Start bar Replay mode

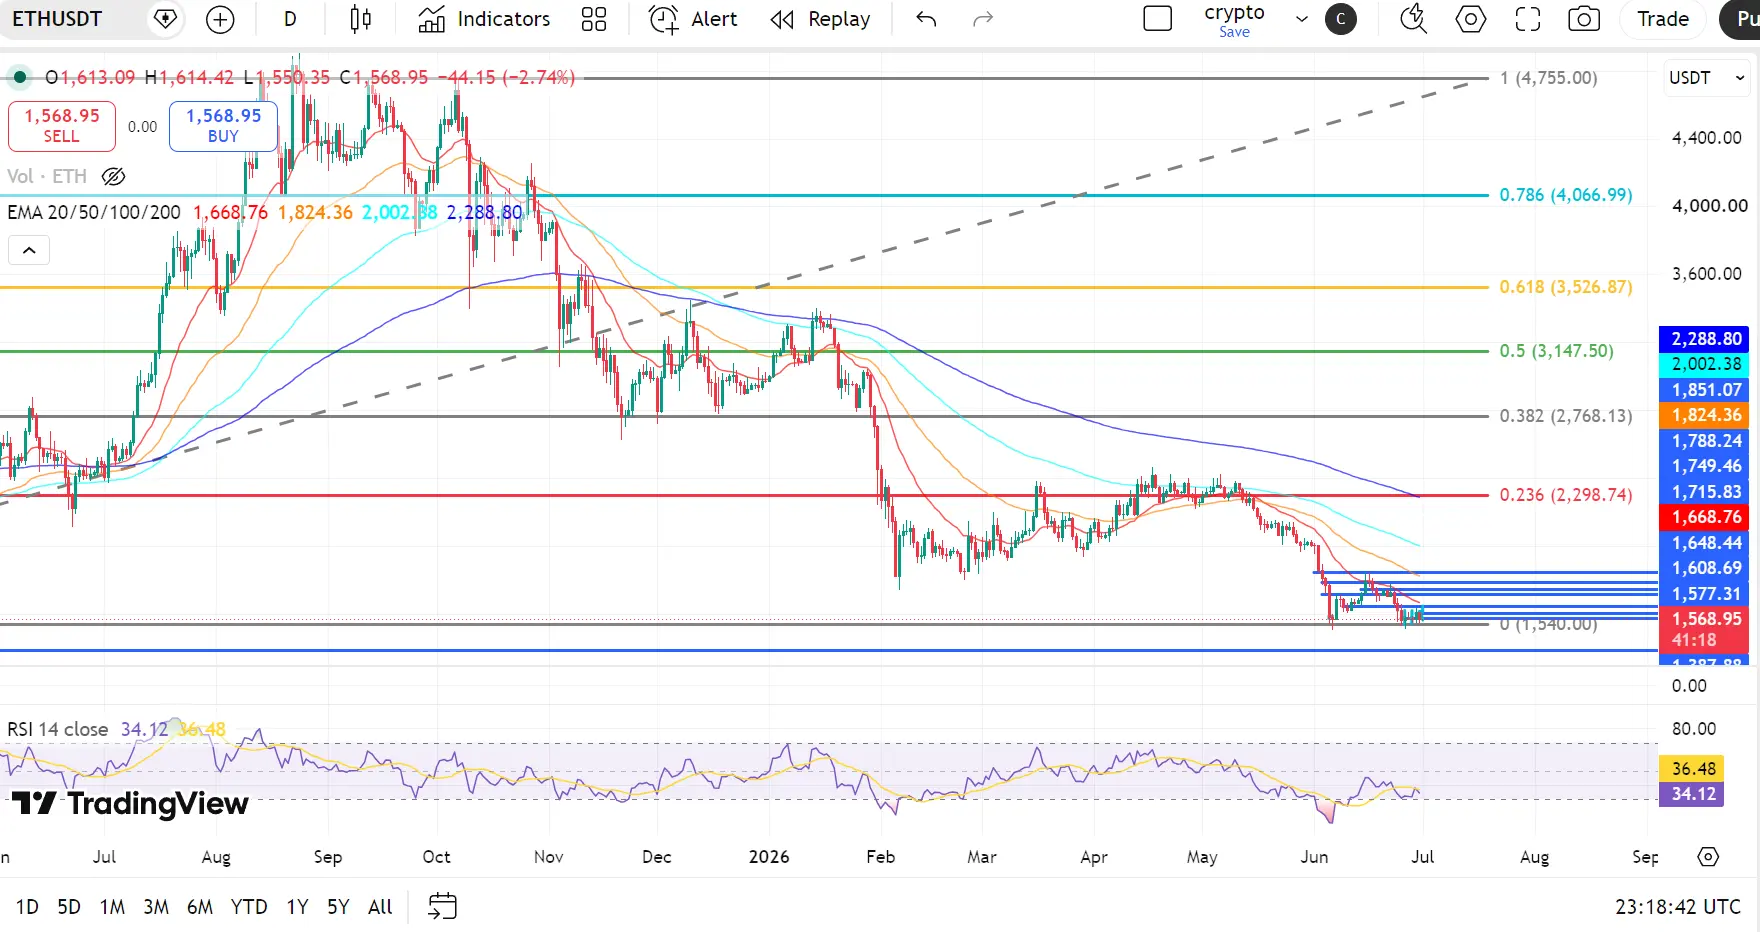pos(821,19)
